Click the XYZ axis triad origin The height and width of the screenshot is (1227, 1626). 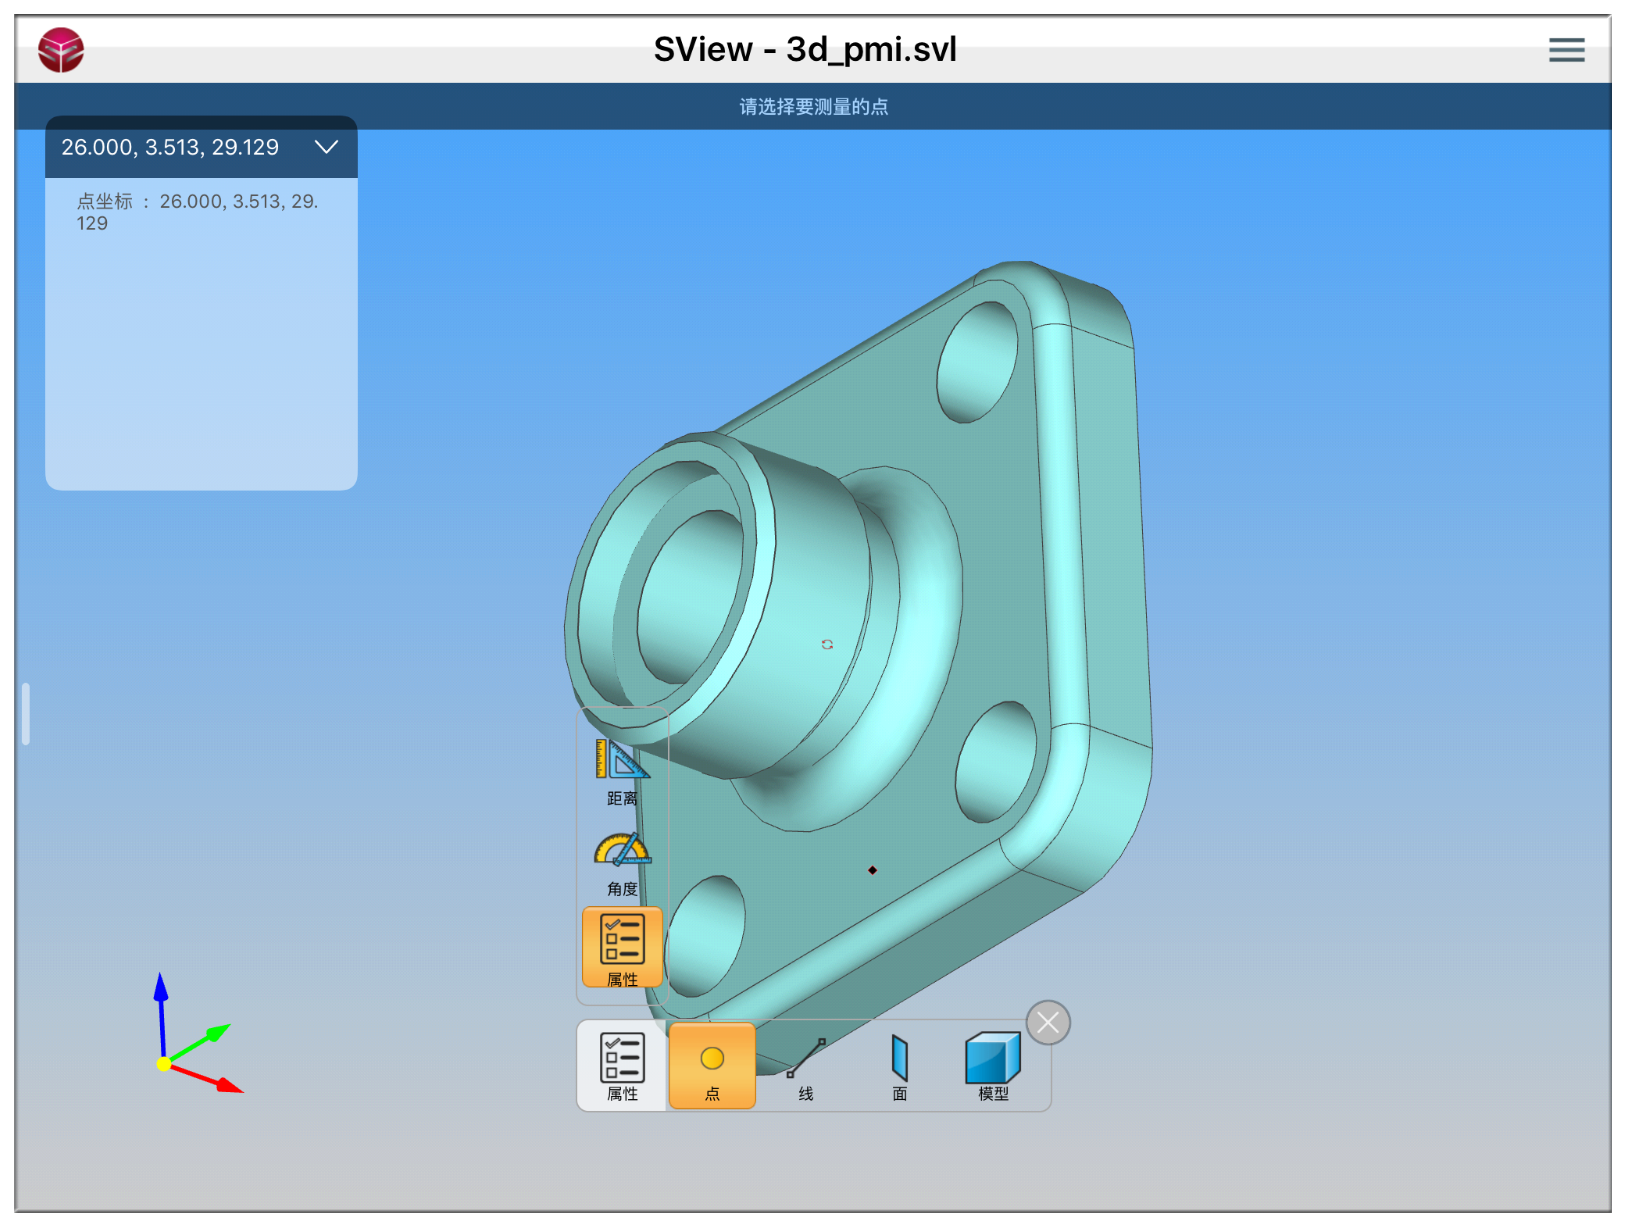(x=163, y=1064)
